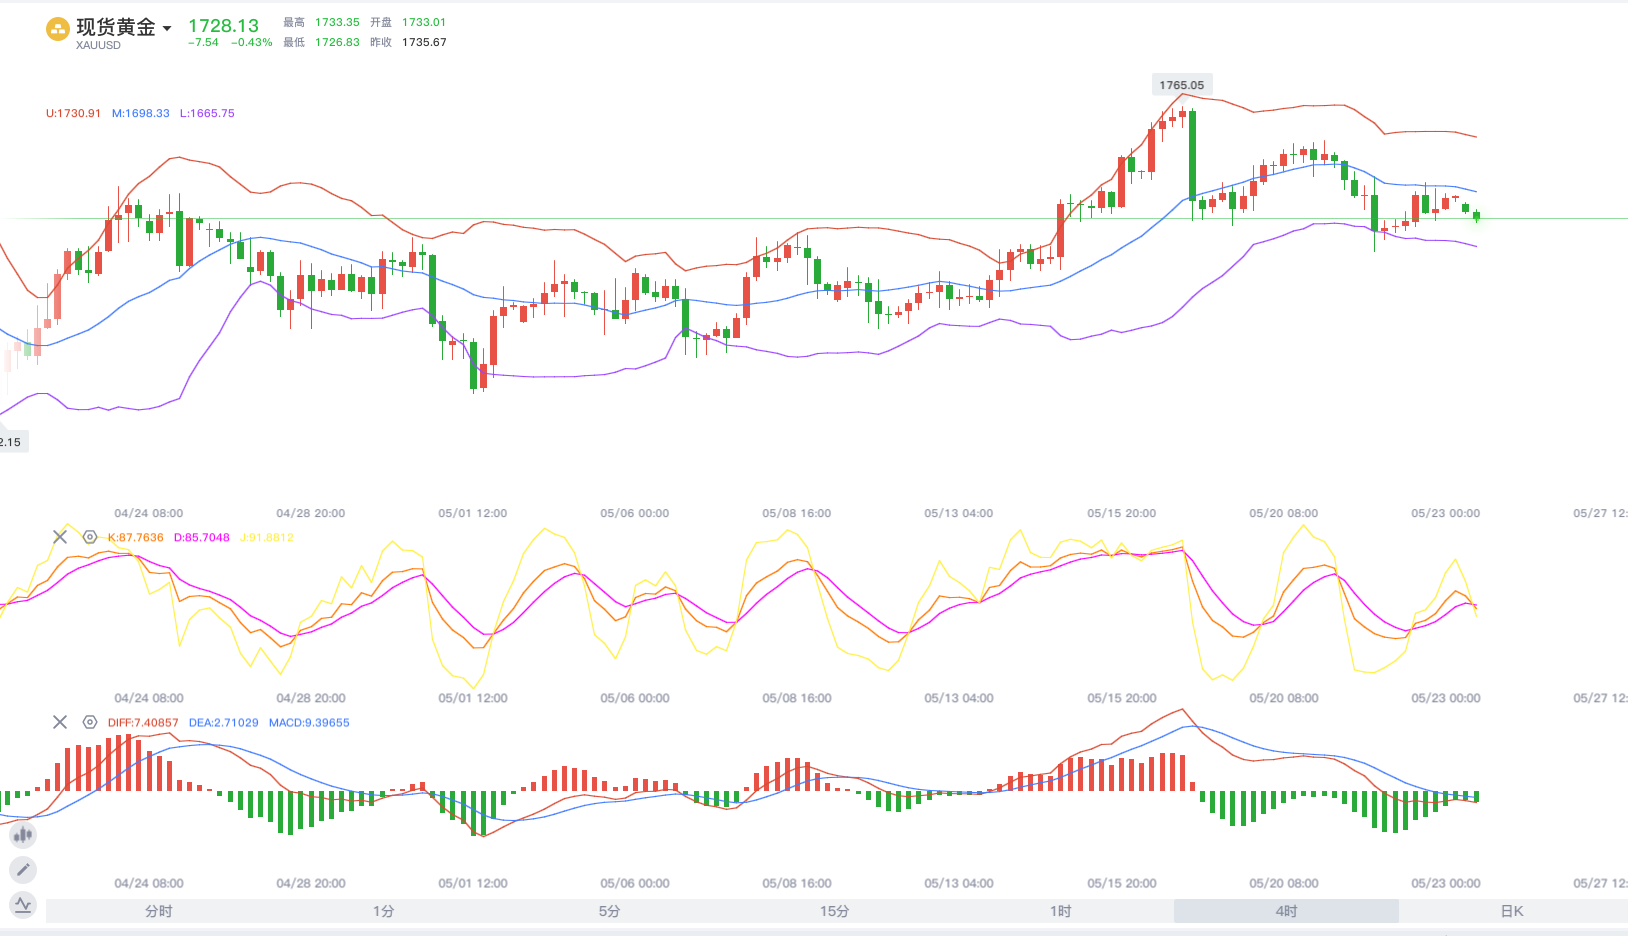This screenshot has width=1628, height=936.
Task: Select the pencil drawing tool
Action: pos(23,870)
